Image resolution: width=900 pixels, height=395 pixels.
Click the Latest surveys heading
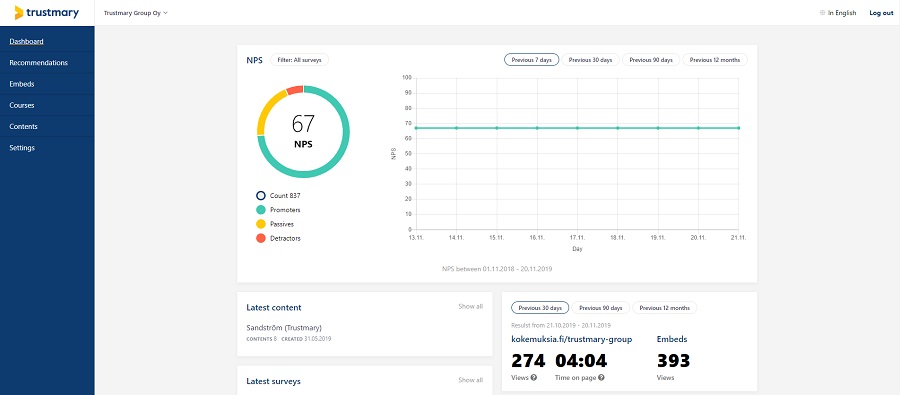click(273, 381)
